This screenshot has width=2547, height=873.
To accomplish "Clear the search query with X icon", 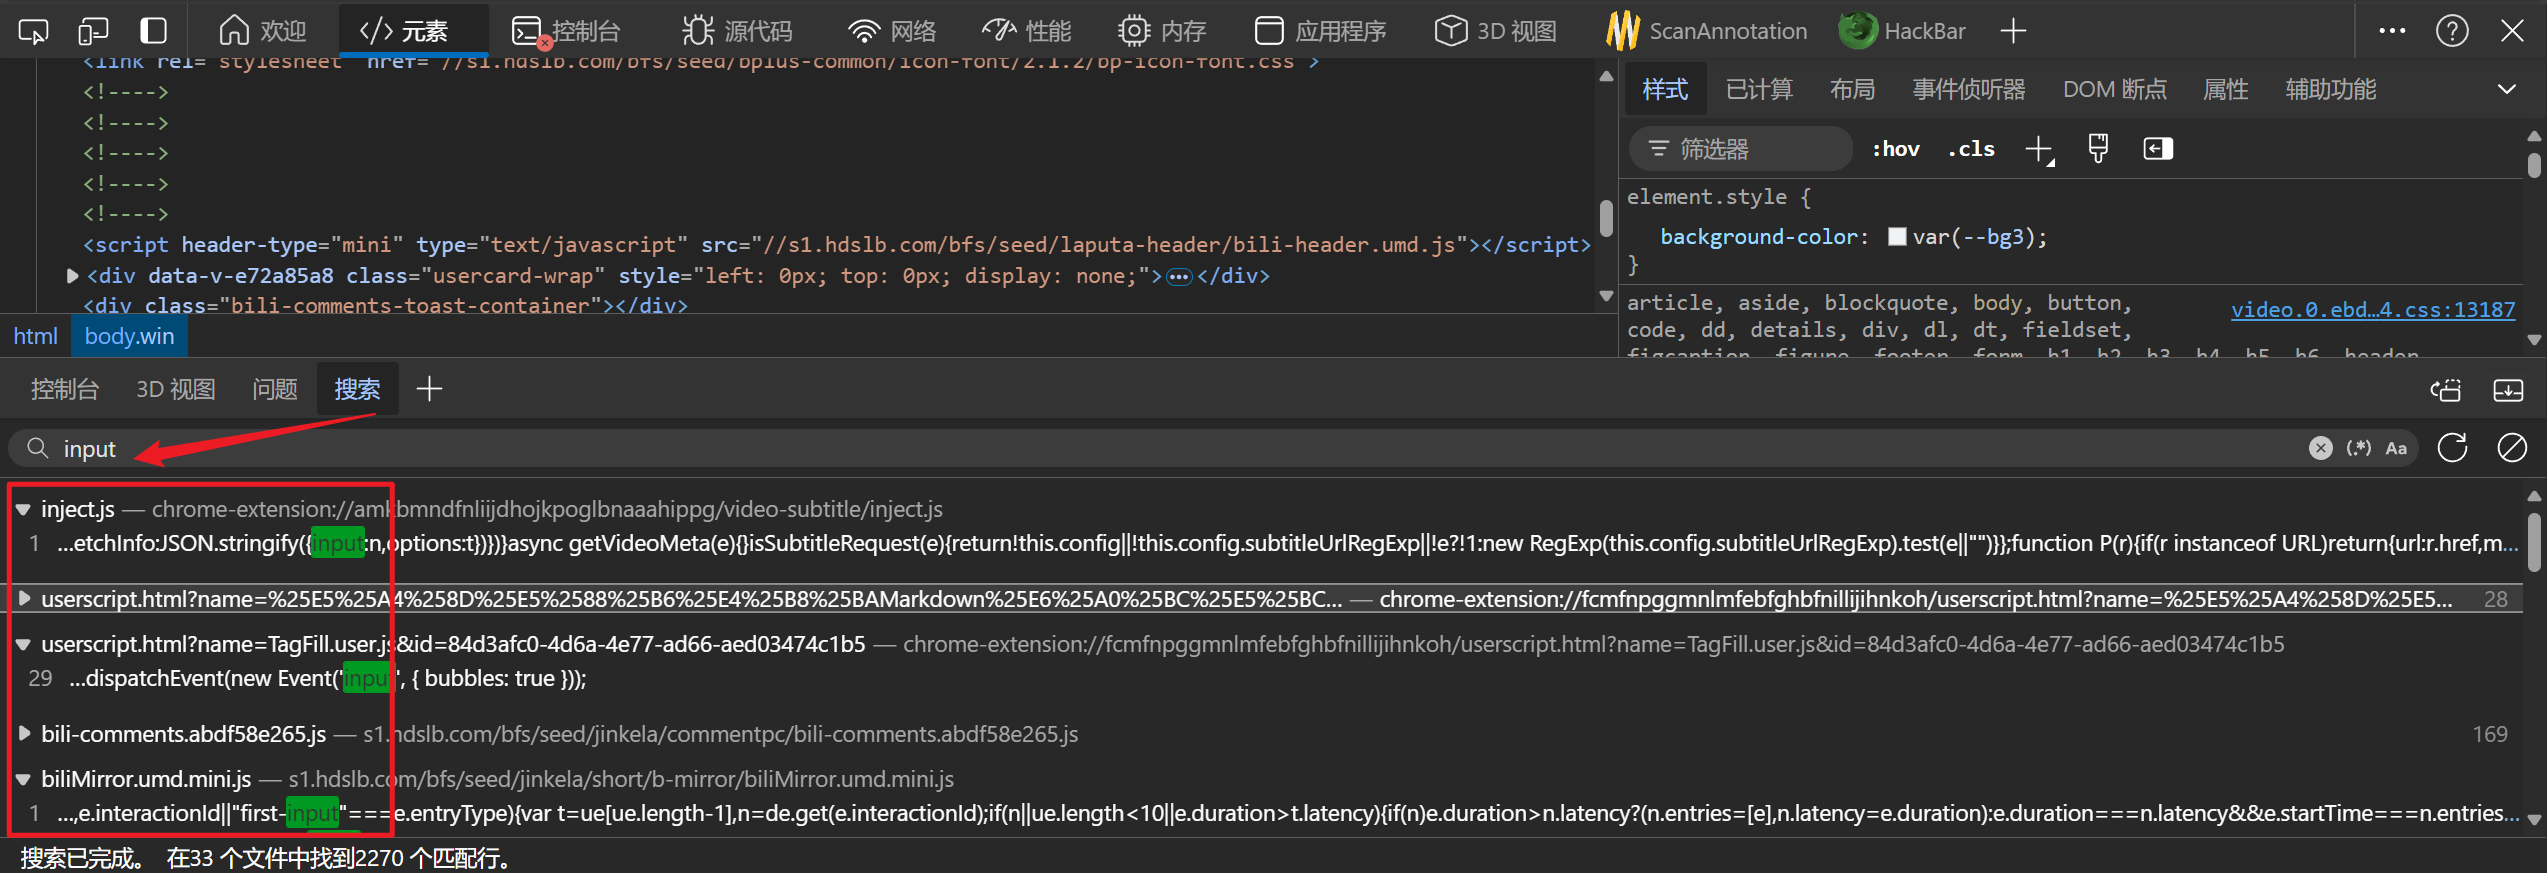I will point(2320,449).
